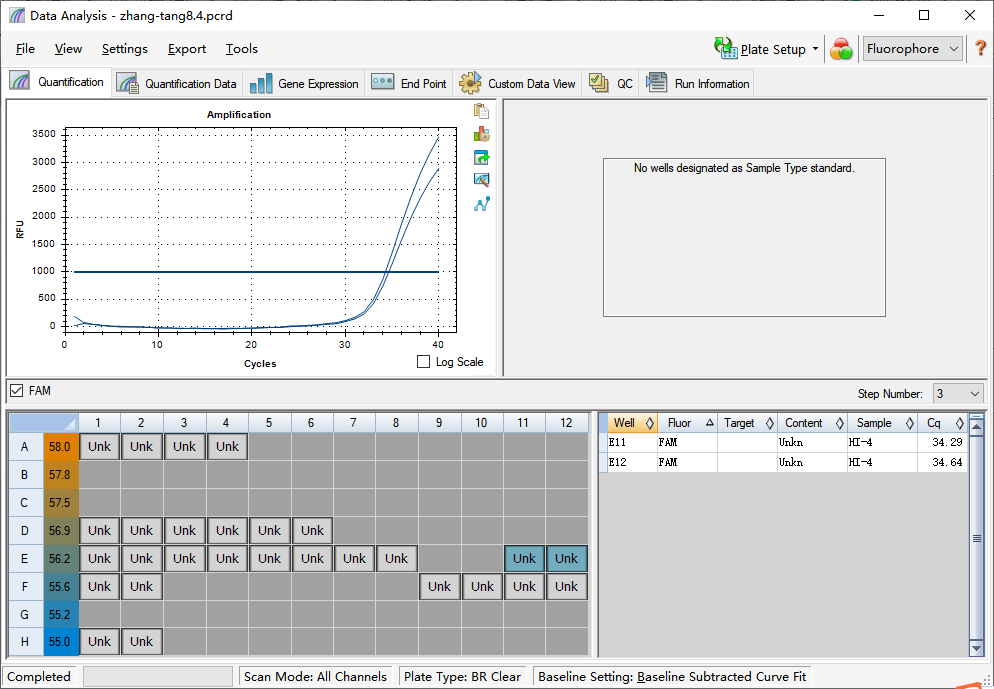Click the Quantification tab icon

[20, 81]
